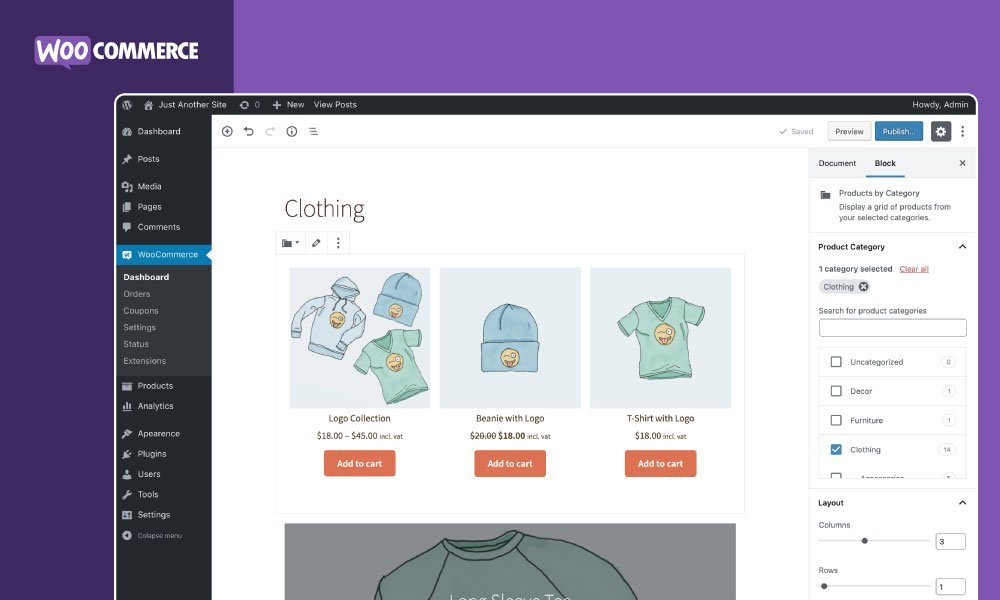The image size is (1000, 600).
Task: Click the Beanie with Logo product image
Action: pyautogui.click(x=510, y=338)
